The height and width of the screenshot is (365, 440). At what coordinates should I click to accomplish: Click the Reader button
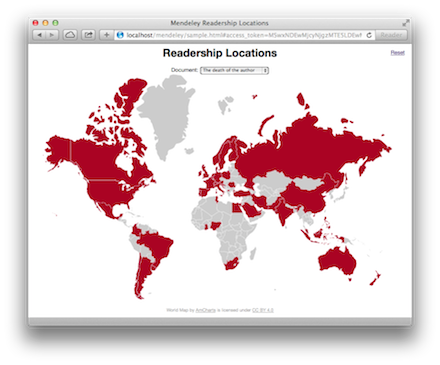pyautogui.click(x=391, y=35)
